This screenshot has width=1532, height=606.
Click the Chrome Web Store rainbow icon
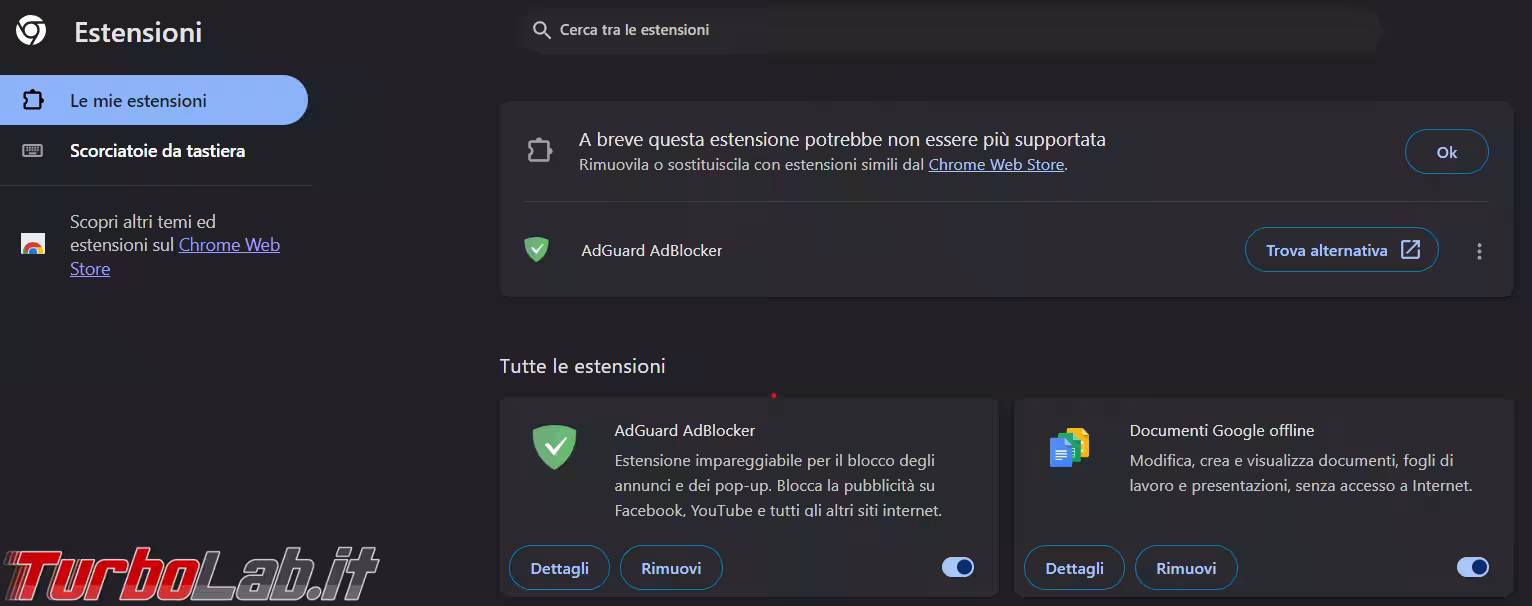[x=33, y=245]
